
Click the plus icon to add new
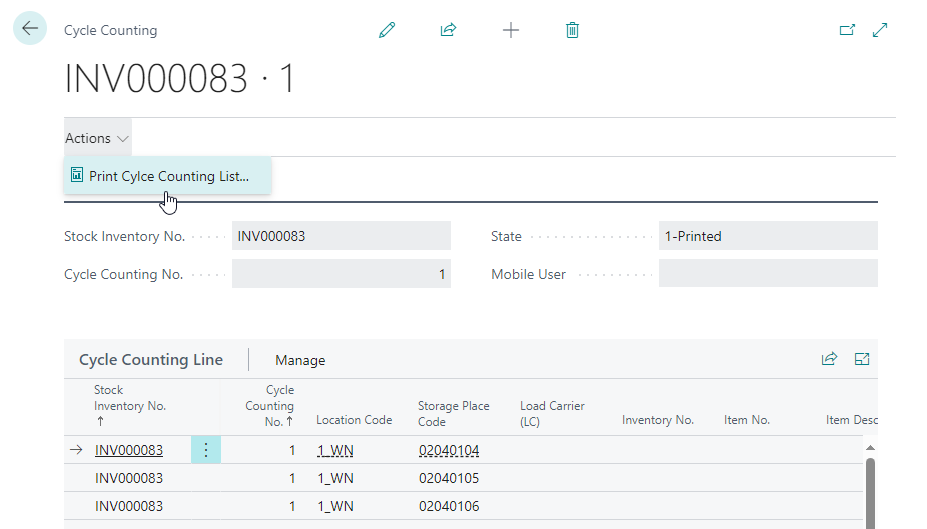510,30
